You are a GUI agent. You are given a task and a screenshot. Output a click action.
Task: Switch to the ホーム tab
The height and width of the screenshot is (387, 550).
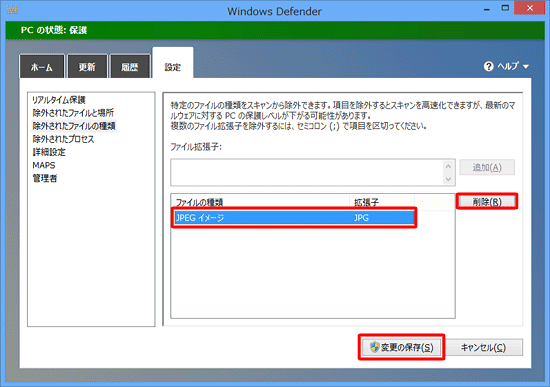(x=42, y=66)
